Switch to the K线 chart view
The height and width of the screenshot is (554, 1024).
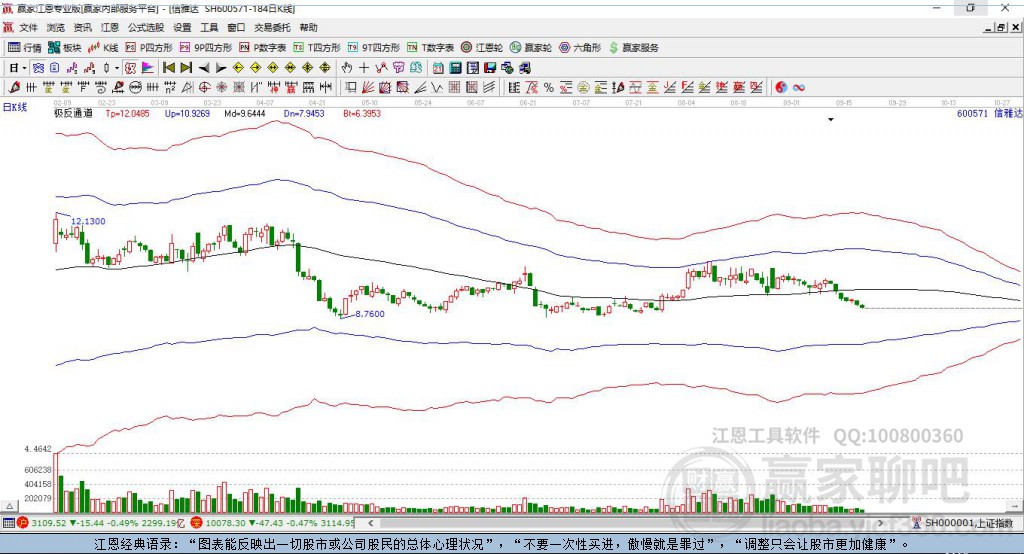103,48
